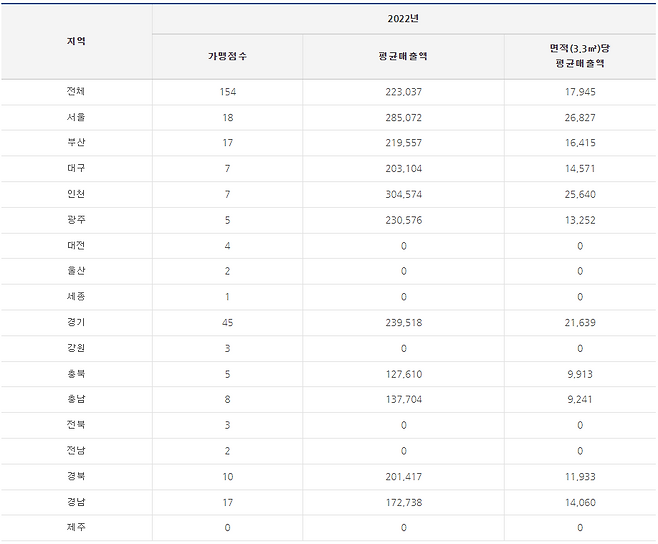
Task: Select the 경북 average sales value 201,417
Action: 404,477
